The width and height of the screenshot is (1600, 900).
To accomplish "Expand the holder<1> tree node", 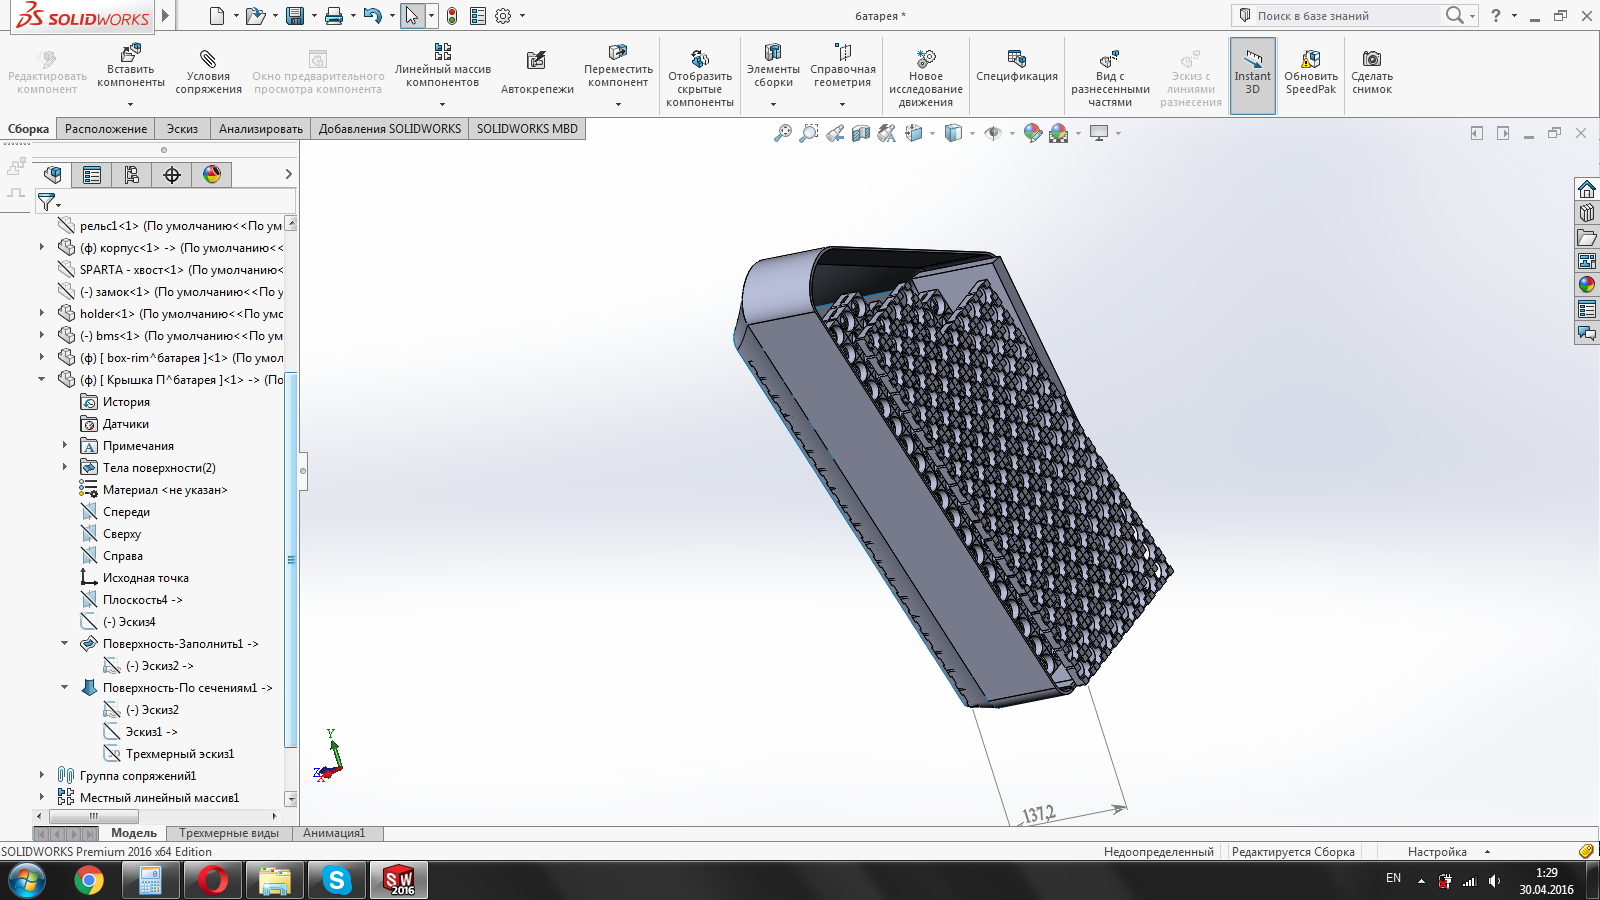I will 42,314.
